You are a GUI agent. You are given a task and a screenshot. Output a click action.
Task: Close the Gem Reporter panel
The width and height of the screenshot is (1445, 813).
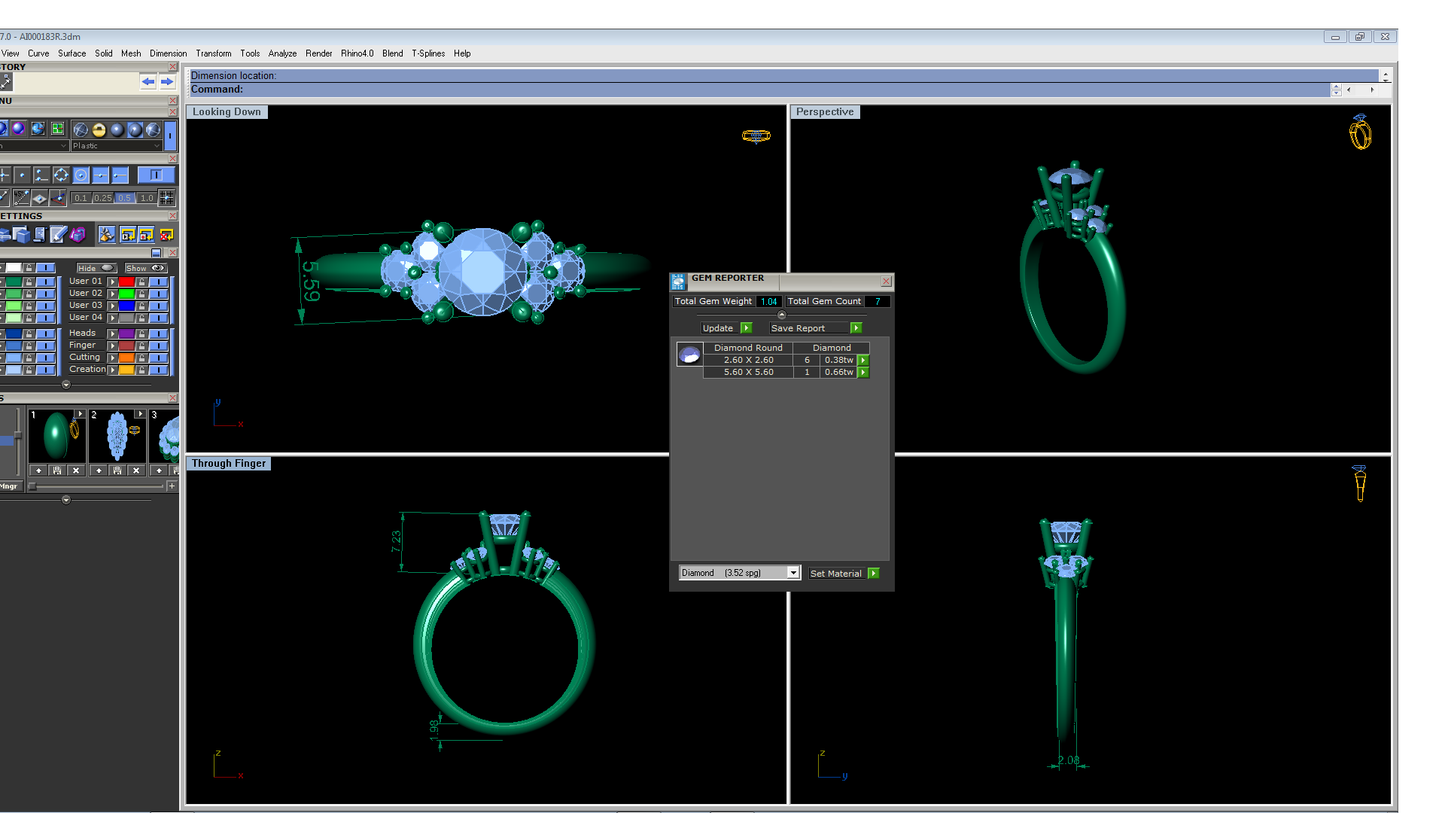click(x=886, y=282)
